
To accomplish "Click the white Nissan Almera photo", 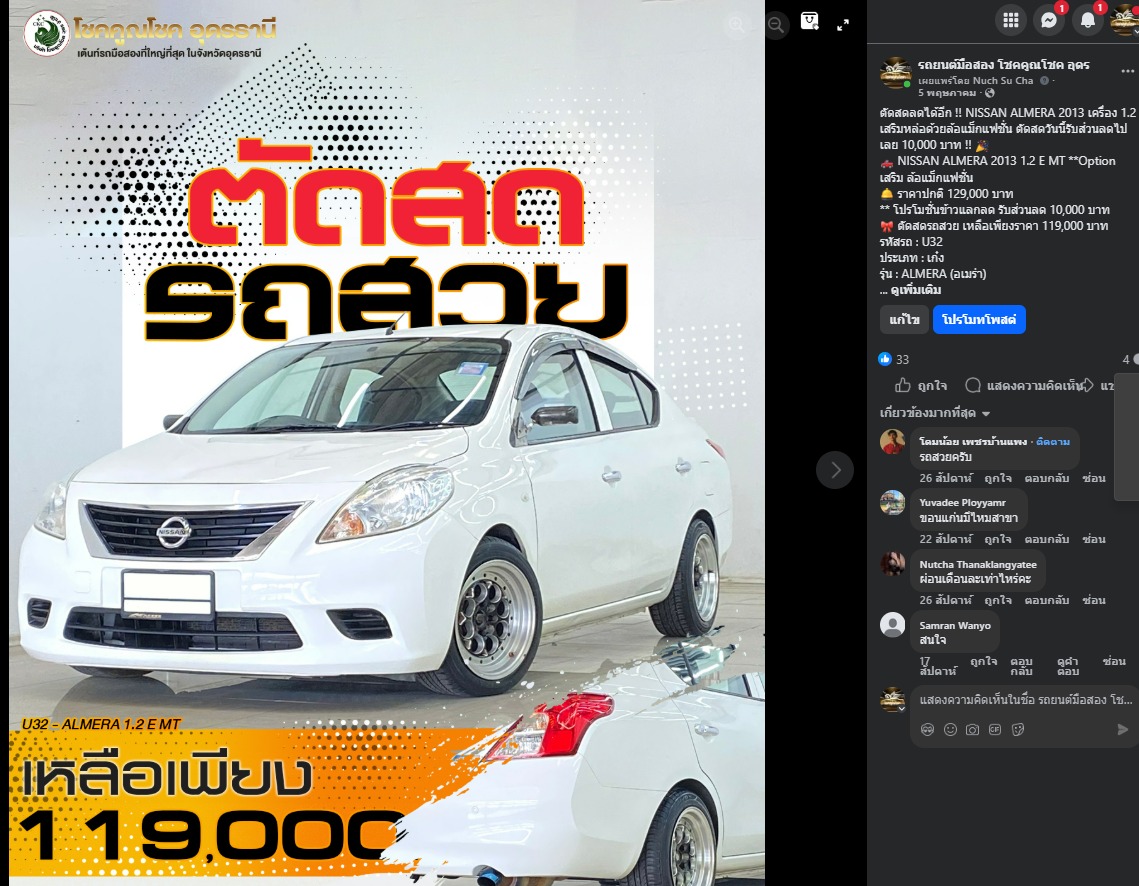I will click(x=386, y=443).
